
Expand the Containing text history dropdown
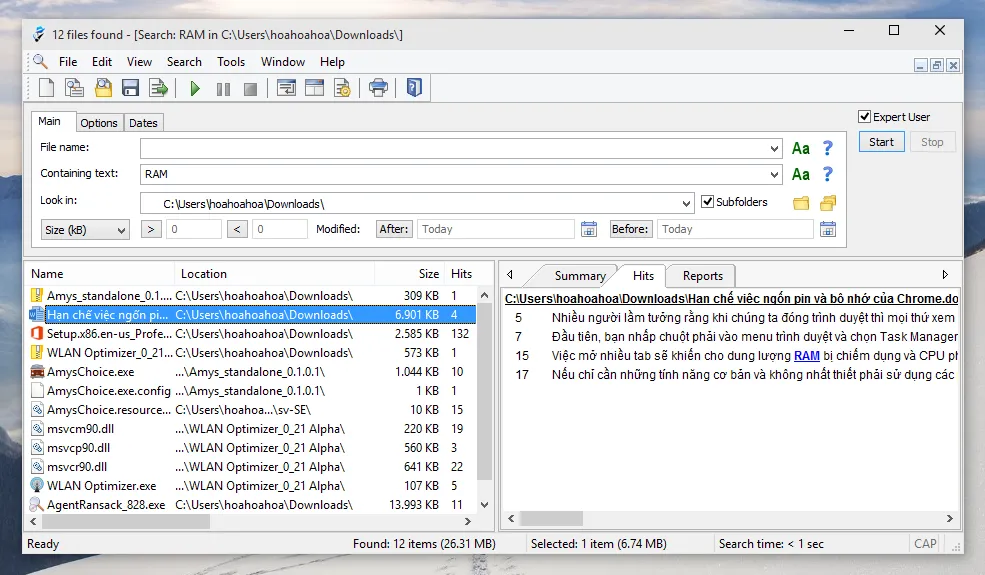click(774, 175)
